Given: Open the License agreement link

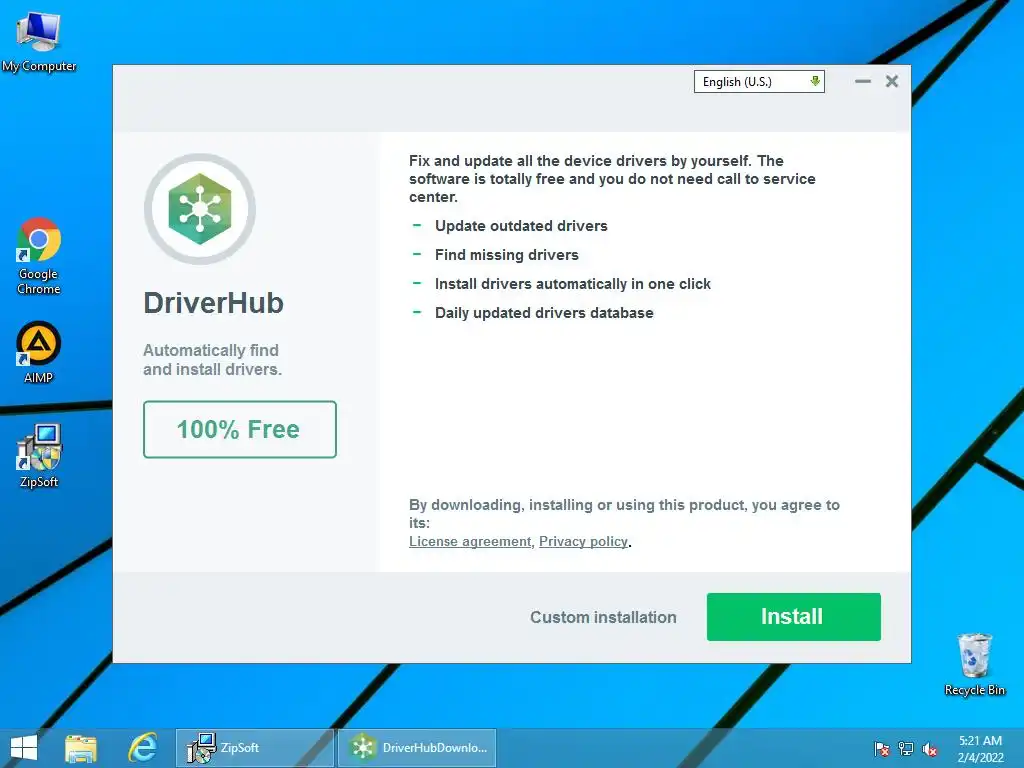Looking at the screenshot, I should pyautogui.click(x=470, y=541).
